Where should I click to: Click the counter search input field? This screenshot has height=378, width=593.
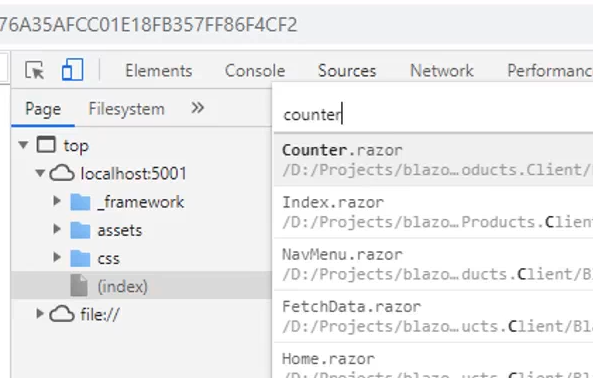pos(433,115)
